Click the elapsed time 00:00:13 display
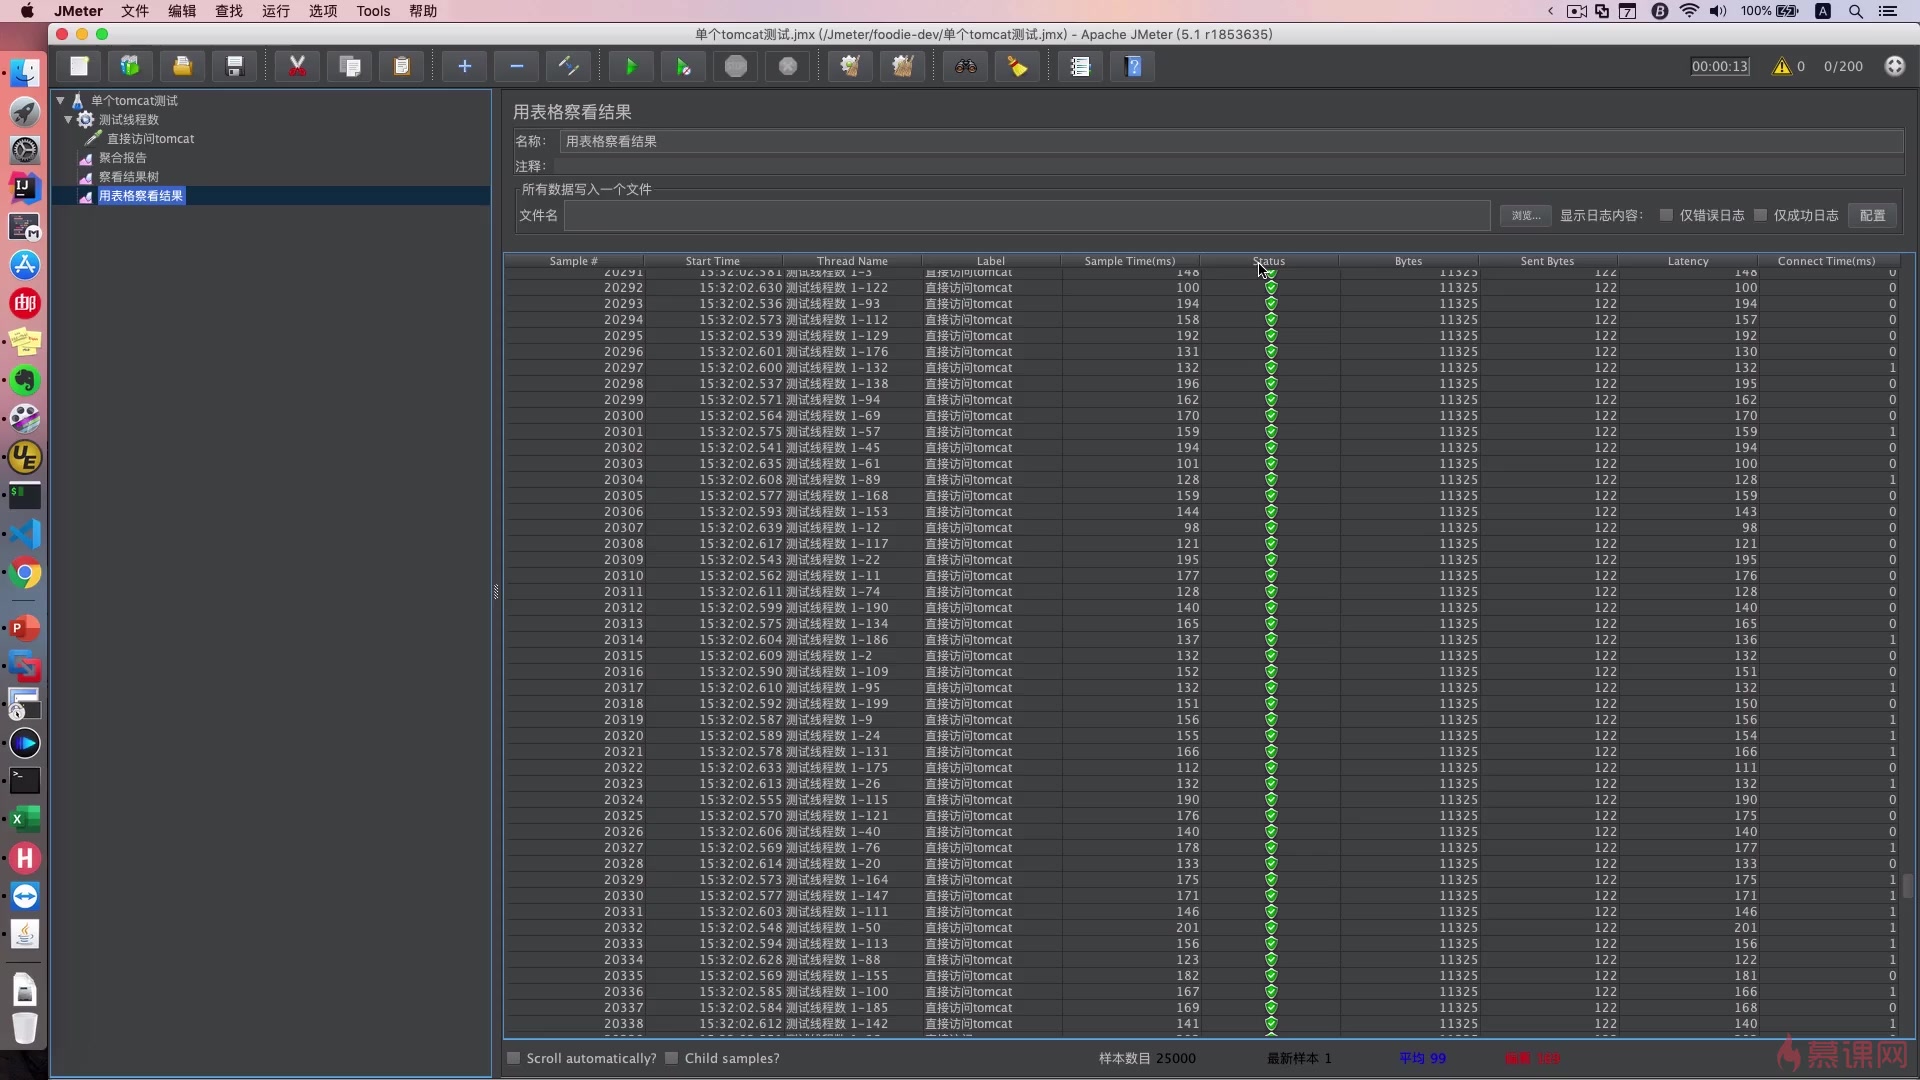 tap(1720, 66)
